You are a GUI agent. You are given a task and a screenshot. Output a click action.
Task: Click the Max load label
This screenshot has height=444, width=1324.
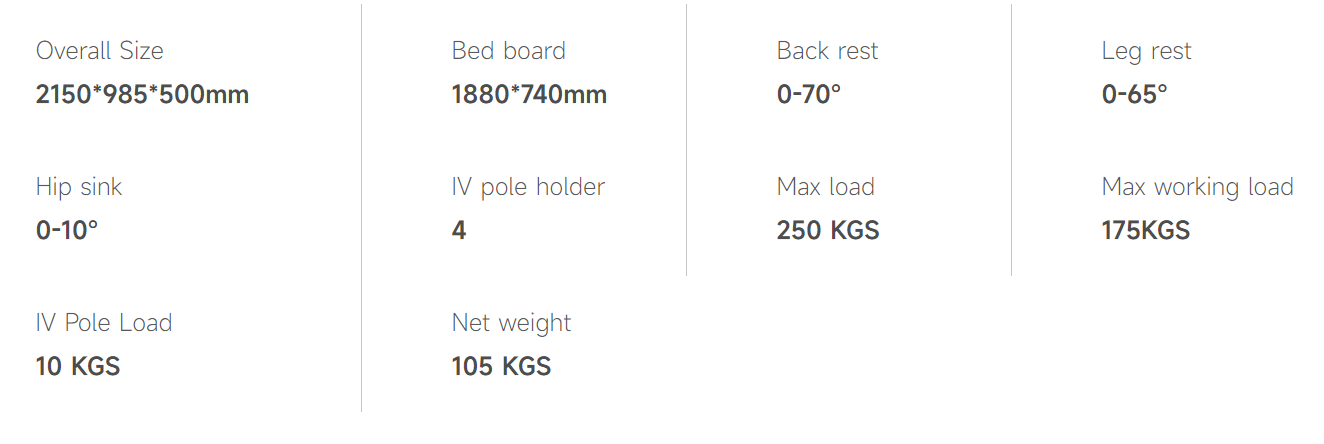click(x=825, y=187)
